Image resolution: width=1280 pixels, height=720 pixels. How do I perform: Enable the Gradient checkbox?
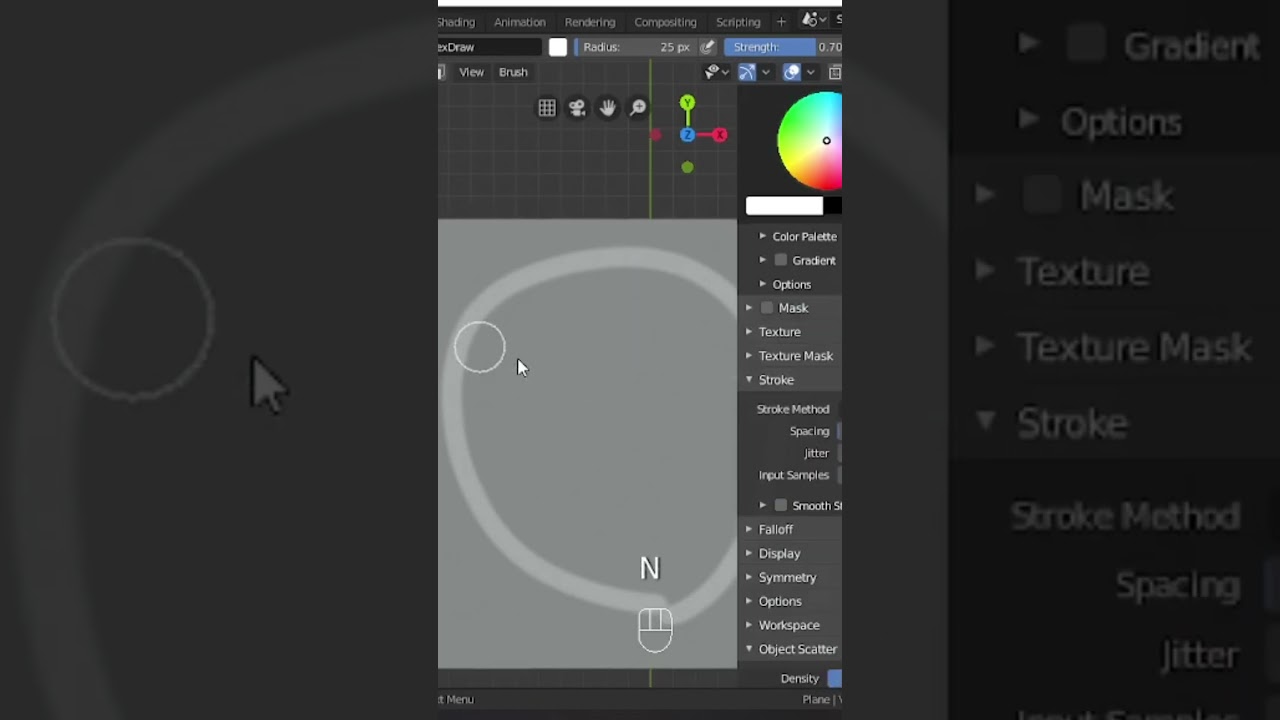coord(781,260)
